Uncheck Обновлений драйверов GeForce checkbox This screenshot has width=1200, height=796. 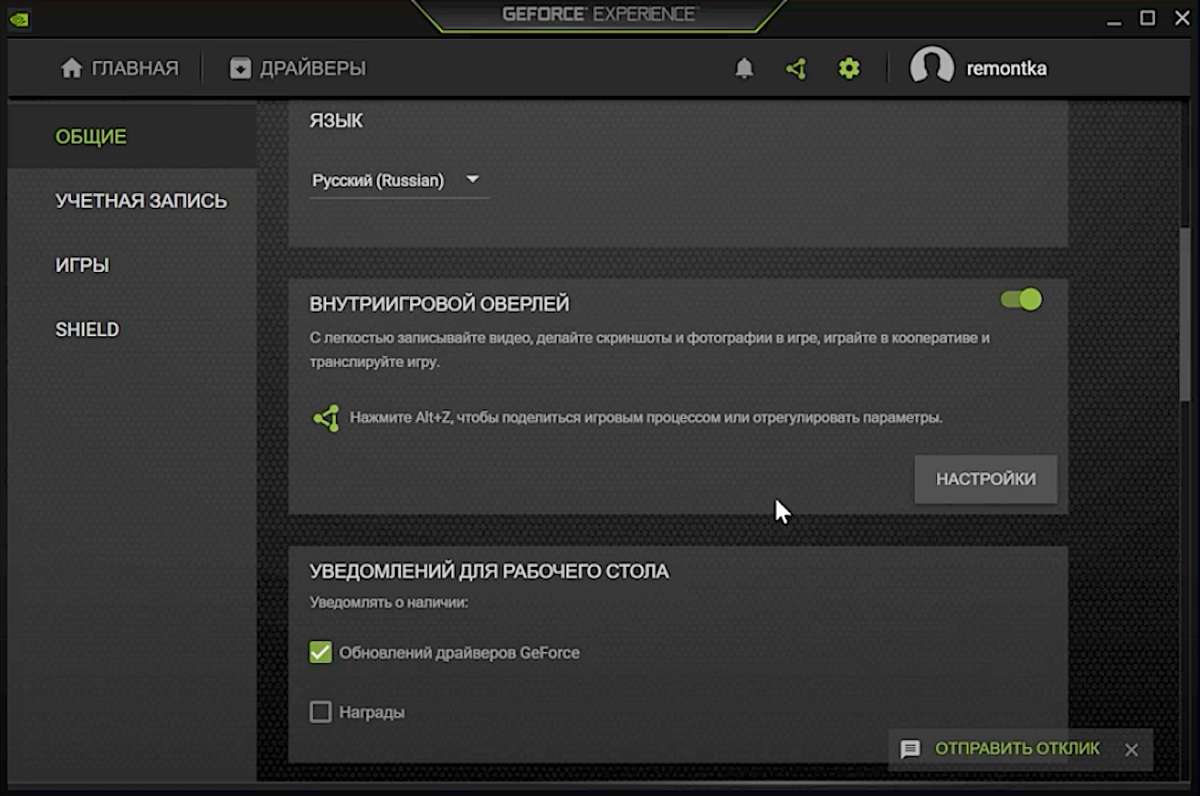tap(320, 653)
